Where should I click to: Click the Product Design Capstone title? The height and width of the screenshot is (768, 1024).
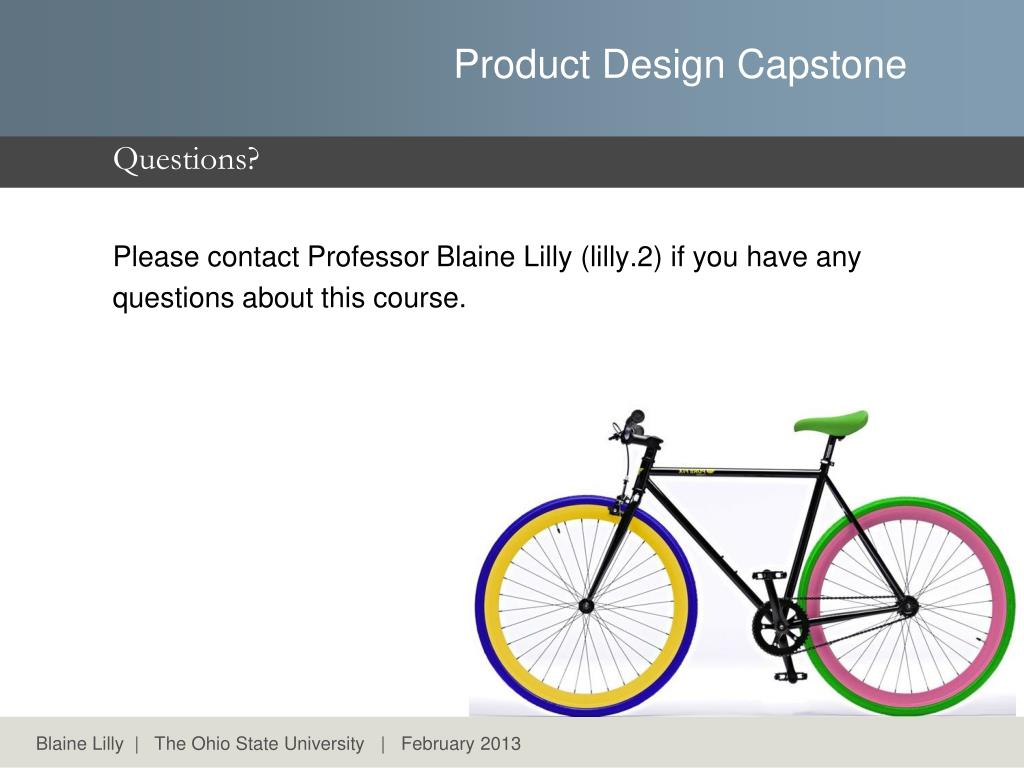click(680, 65)
